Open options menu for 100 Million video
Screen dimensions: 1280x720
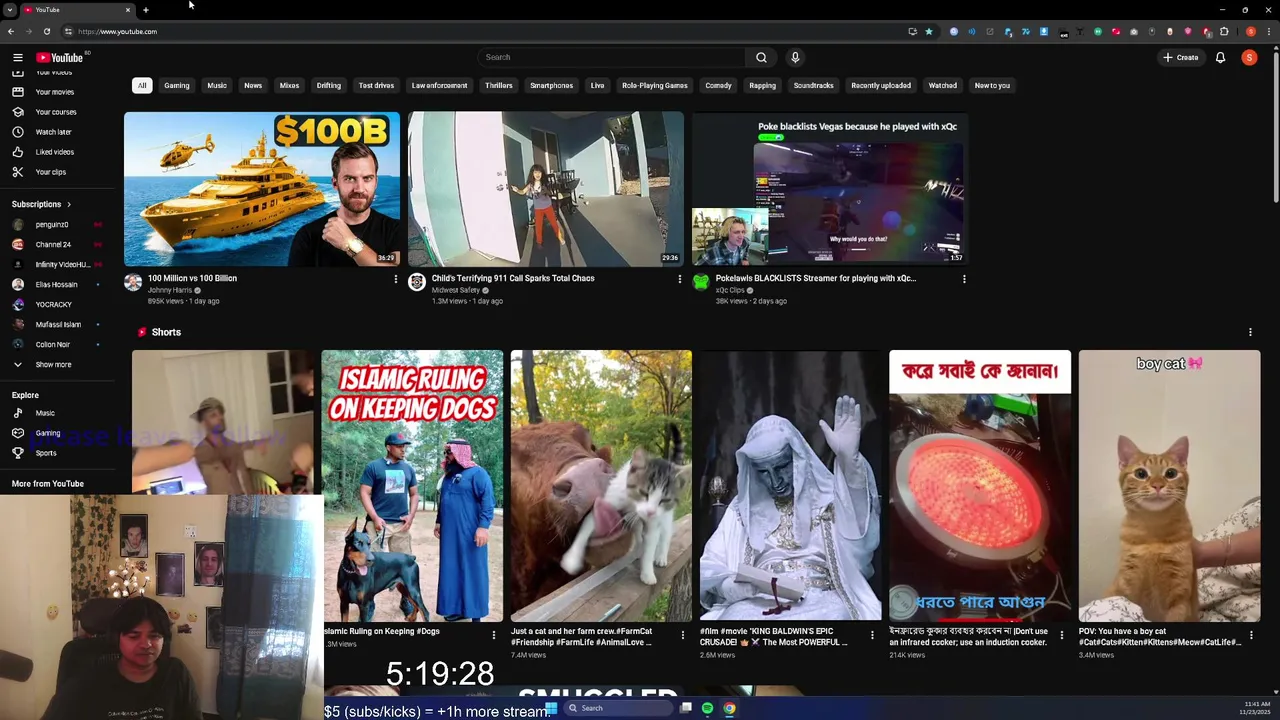396,279
